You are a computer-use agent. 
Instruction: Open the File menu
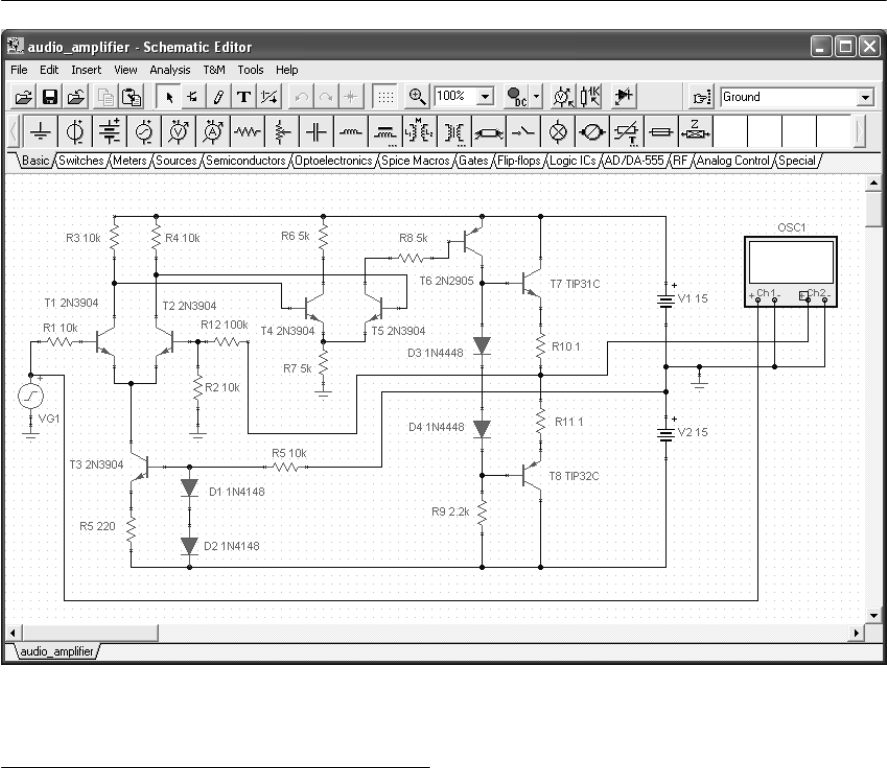pos(19,70)
